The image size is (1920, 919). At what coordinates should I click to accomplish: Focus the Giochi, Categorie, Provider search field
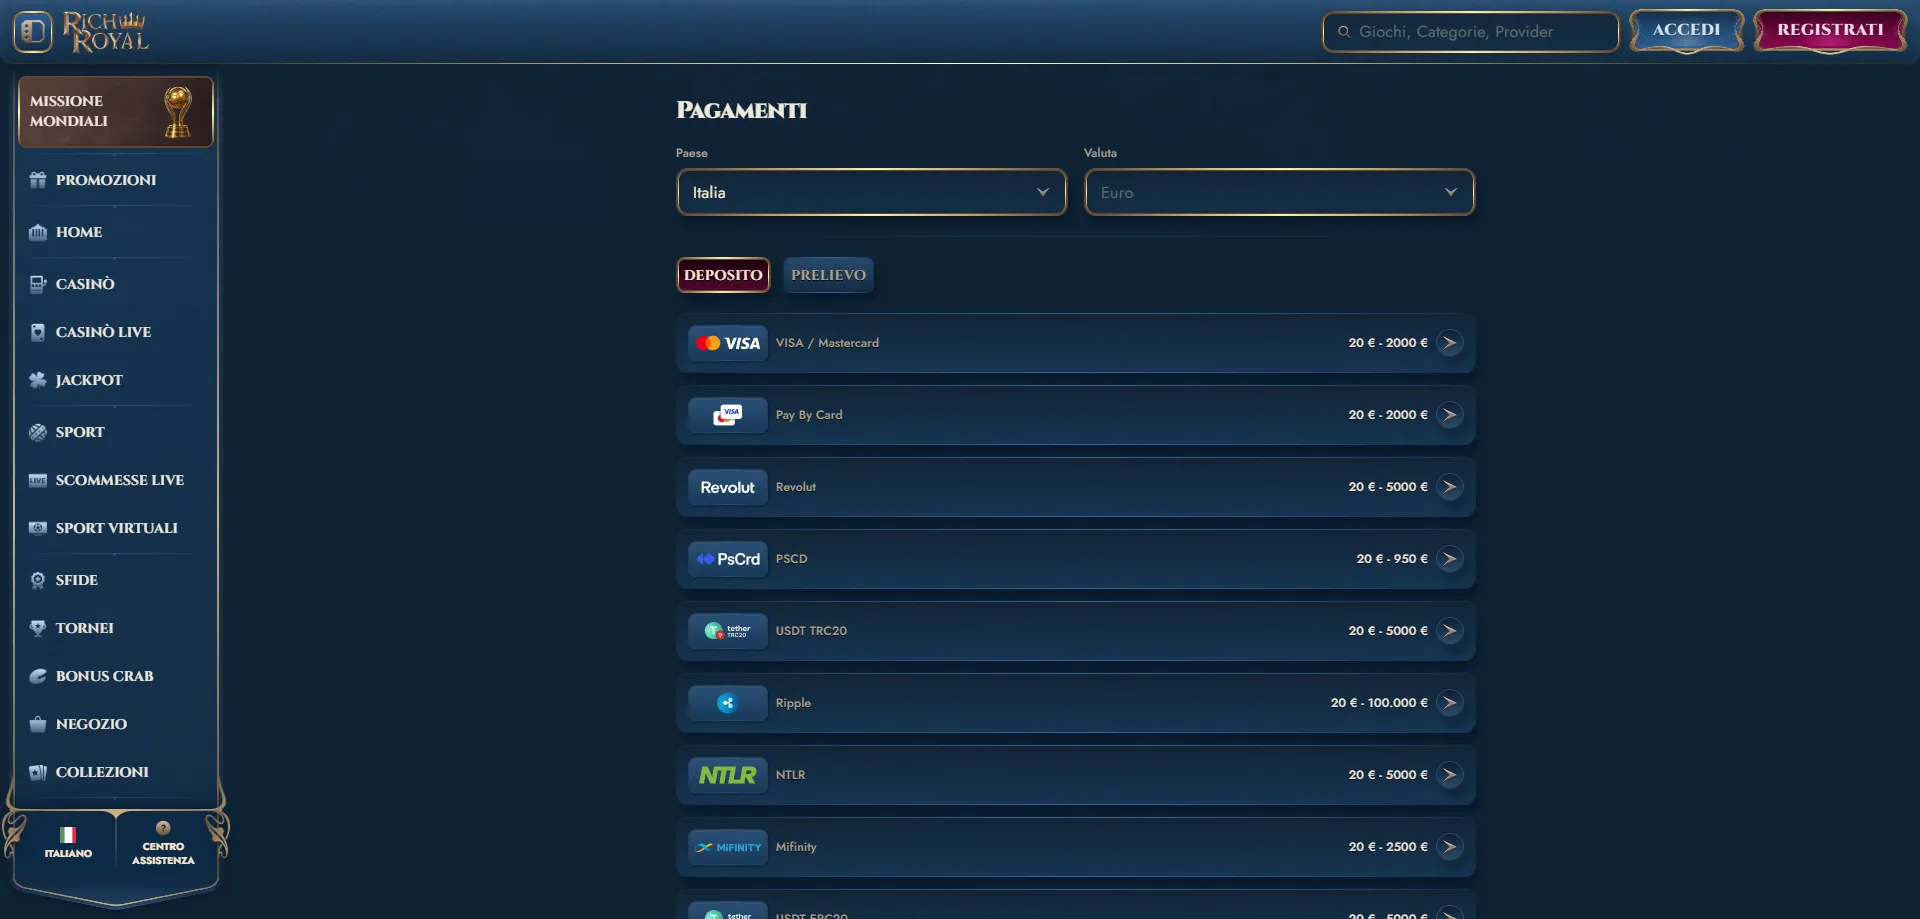tap(1470, 32)
